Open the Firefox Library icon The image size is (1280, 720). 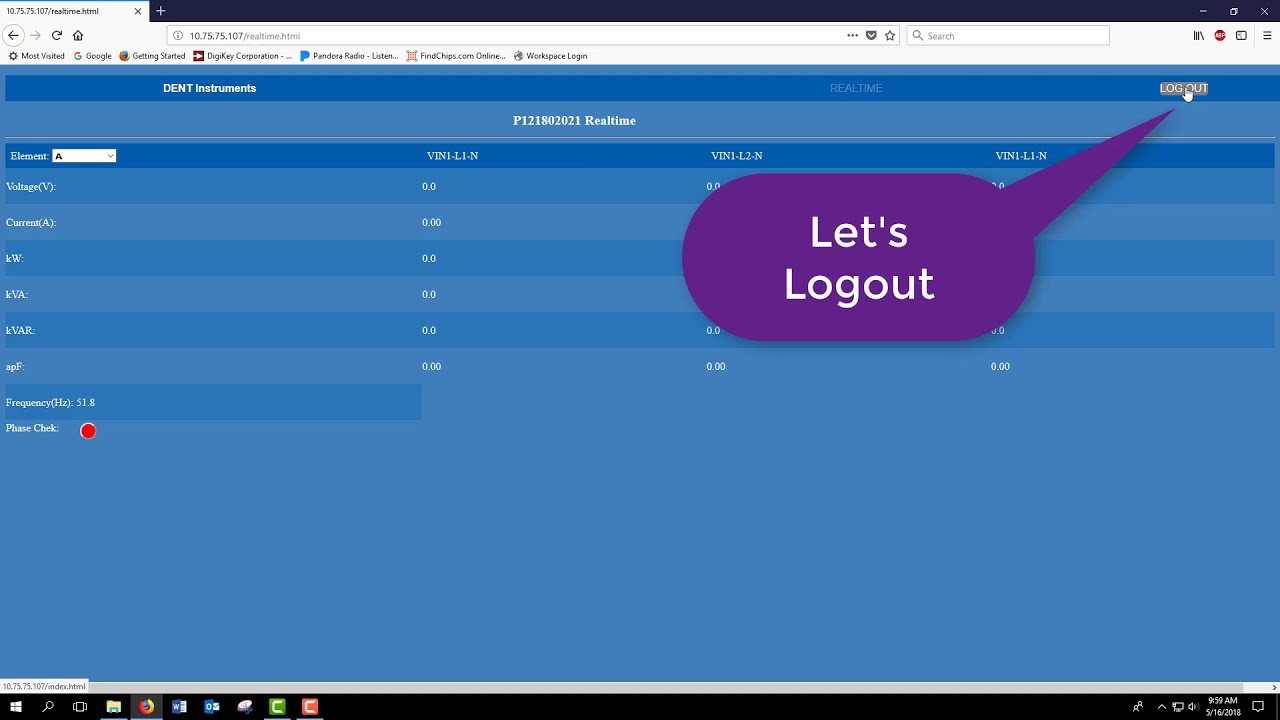click(x=1199, y=35)
